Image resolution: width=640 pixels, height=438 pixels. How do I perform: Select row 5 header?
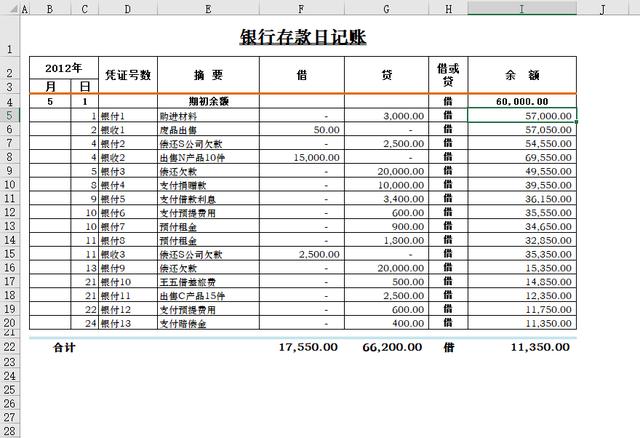(9, 116)
